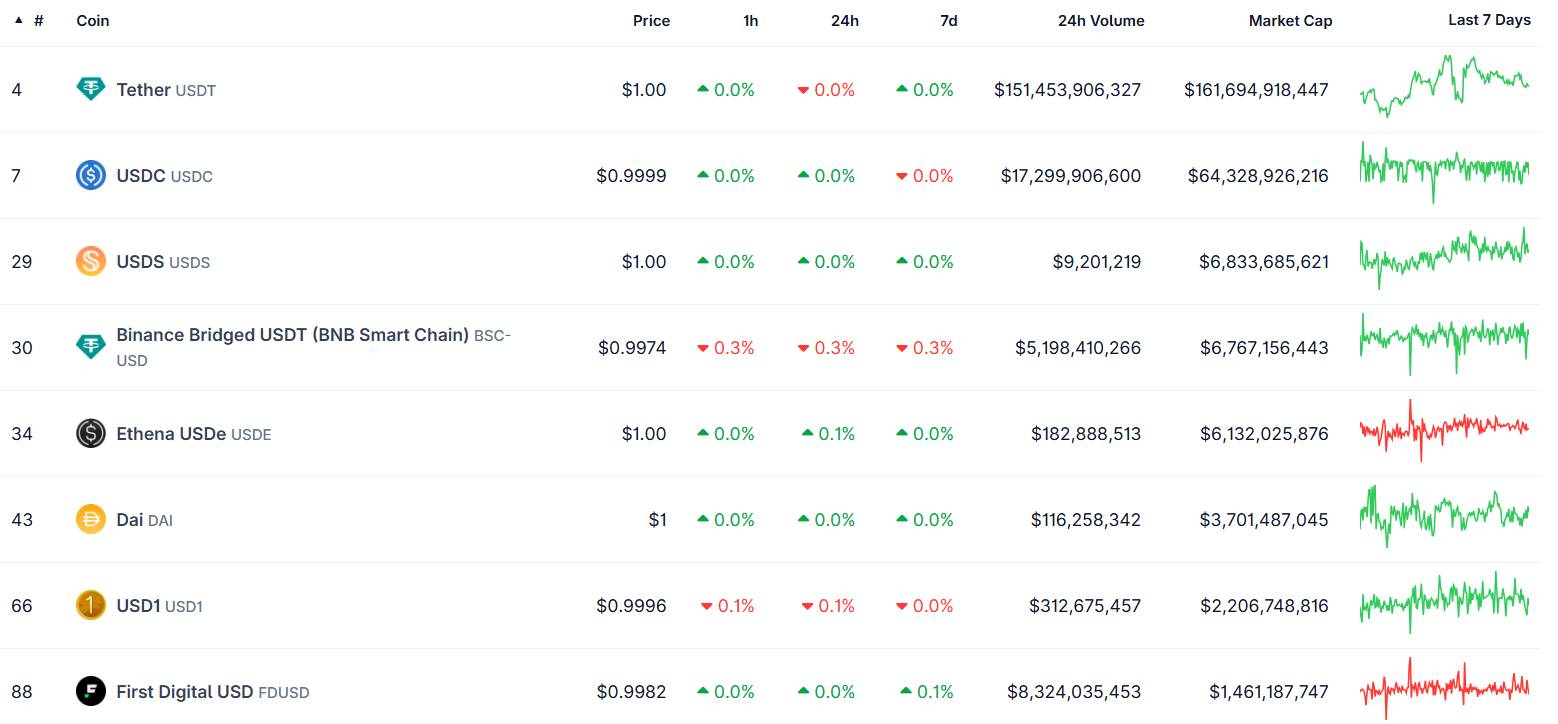Click Binance Bridged USDT volume $5,198,410,266
Viewport: 1558px width, 724px height.
tap(1078, 348)
